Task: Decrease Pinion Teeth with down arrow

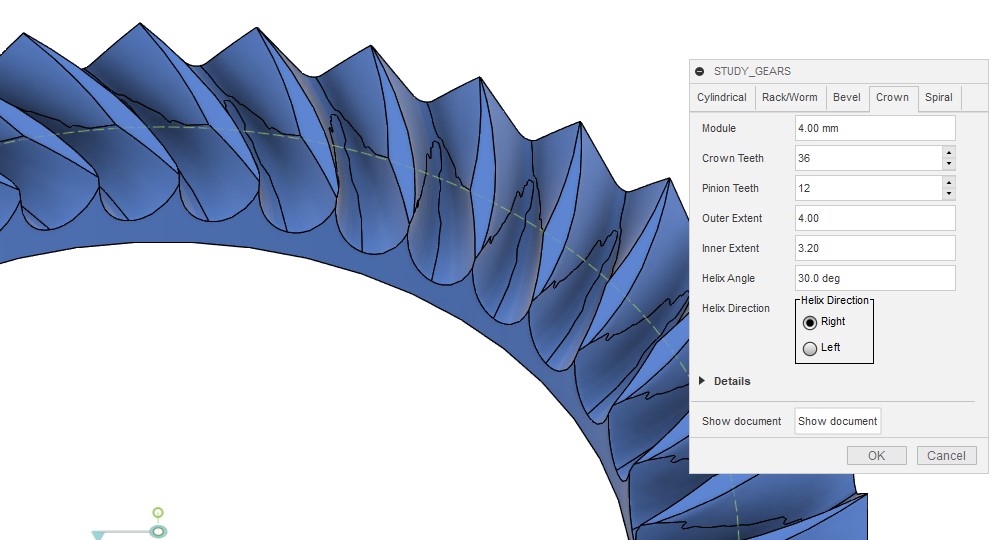Action: pos(948,194)
